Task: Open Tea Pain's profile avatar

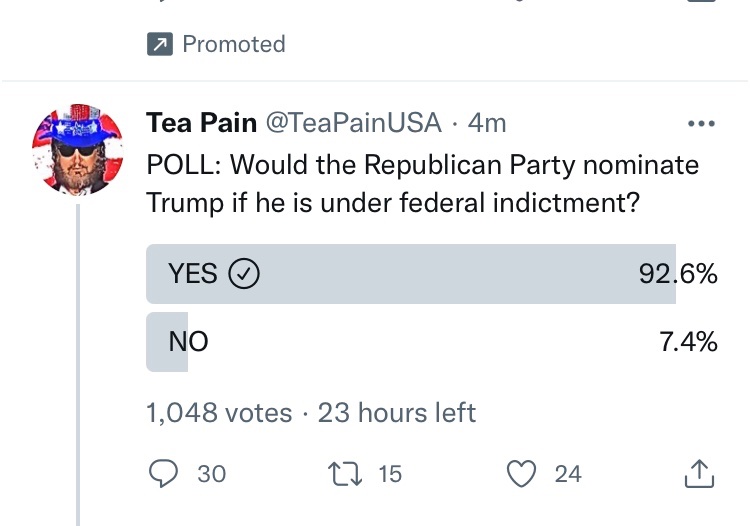Action: pos(78,150)
